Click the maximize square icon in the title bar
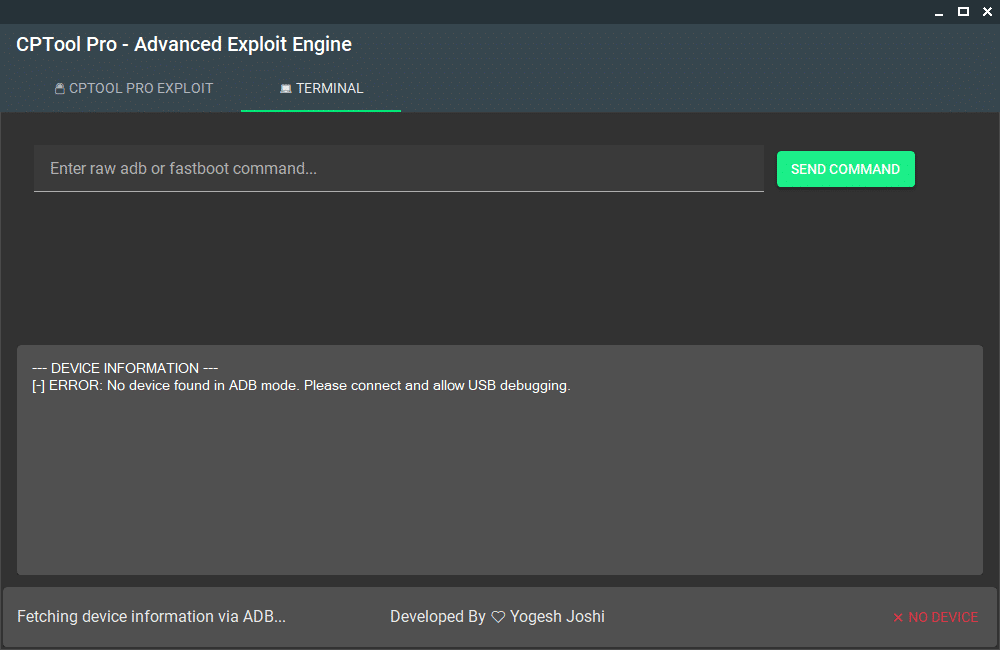Viewport: 1000px width, 650px height. [963, 11]
